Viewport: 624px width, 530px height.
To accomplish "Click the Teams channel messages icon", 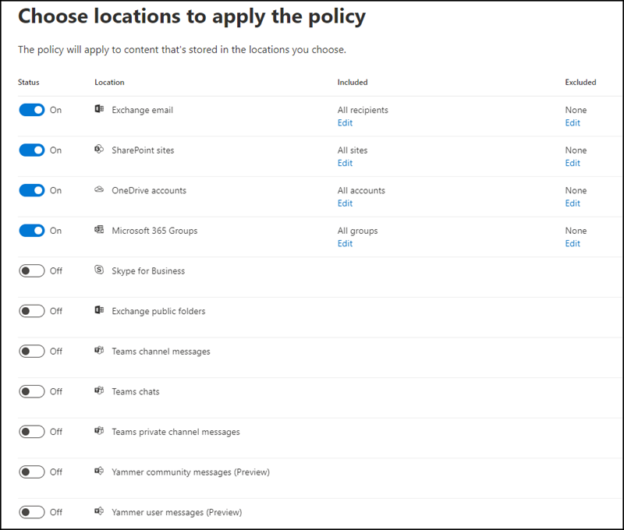I will point(99,351).
